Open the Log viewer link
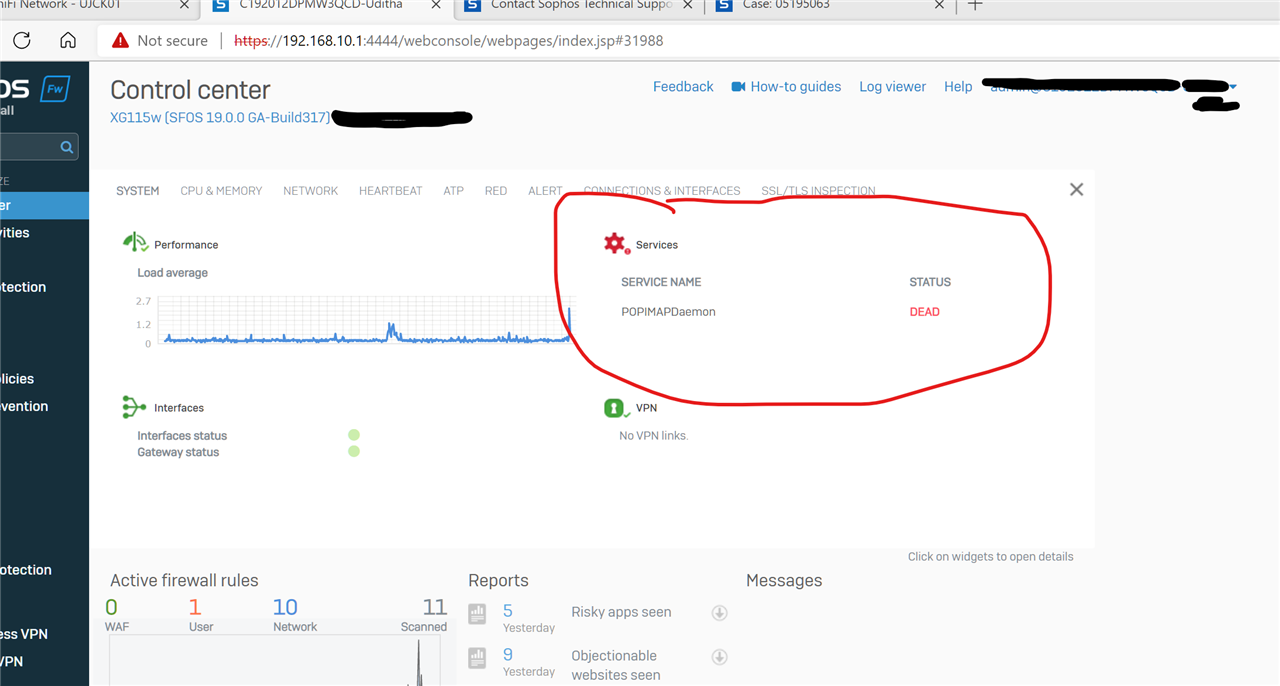This screenshot has height=686, width=1280. pyautogui.click(x=893, y=87)
